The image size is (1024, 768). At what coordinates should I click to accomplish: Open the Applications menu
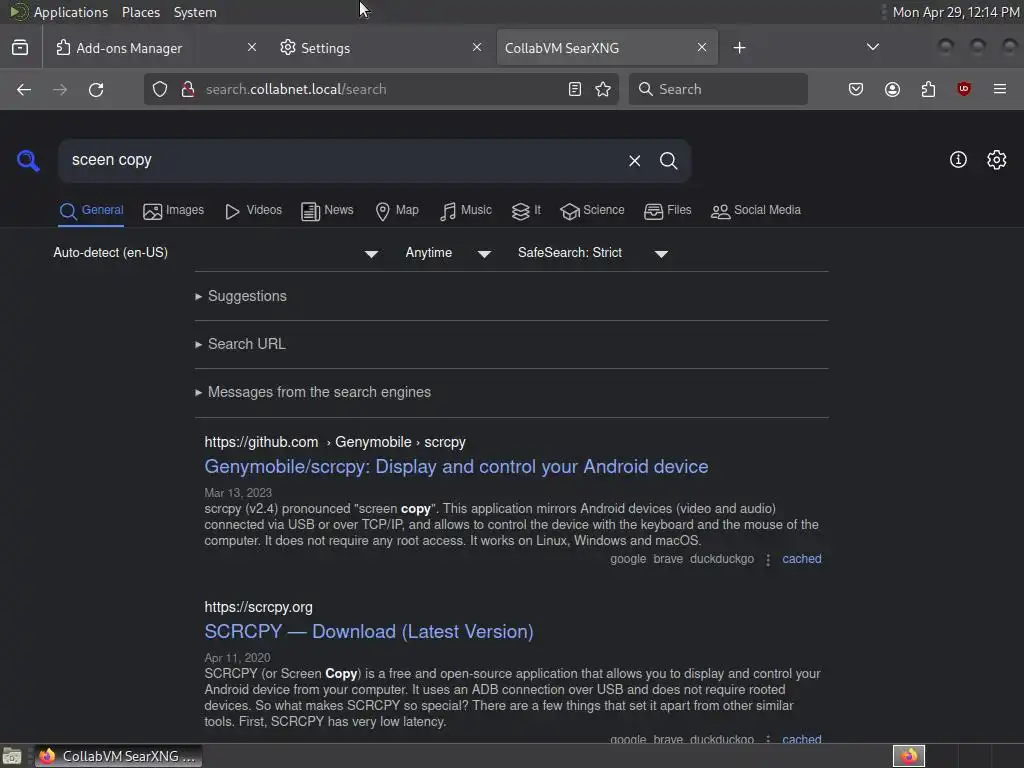71,12
